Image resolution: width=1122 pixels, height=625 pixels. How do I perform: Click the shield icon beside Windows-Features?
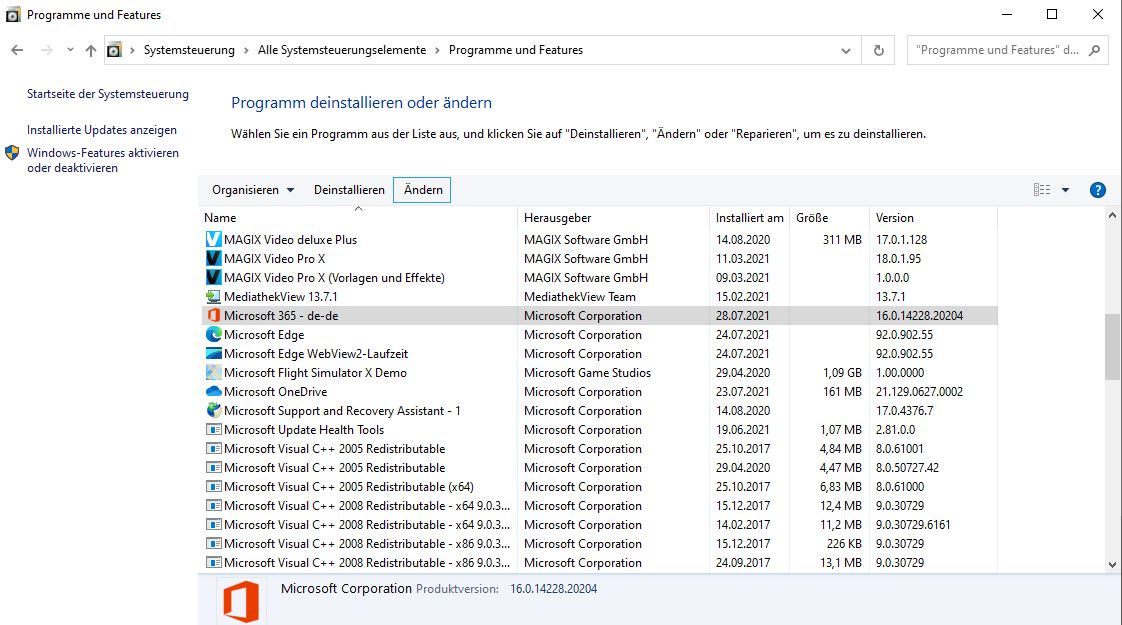pyautogui.click(x=12, y=152)
